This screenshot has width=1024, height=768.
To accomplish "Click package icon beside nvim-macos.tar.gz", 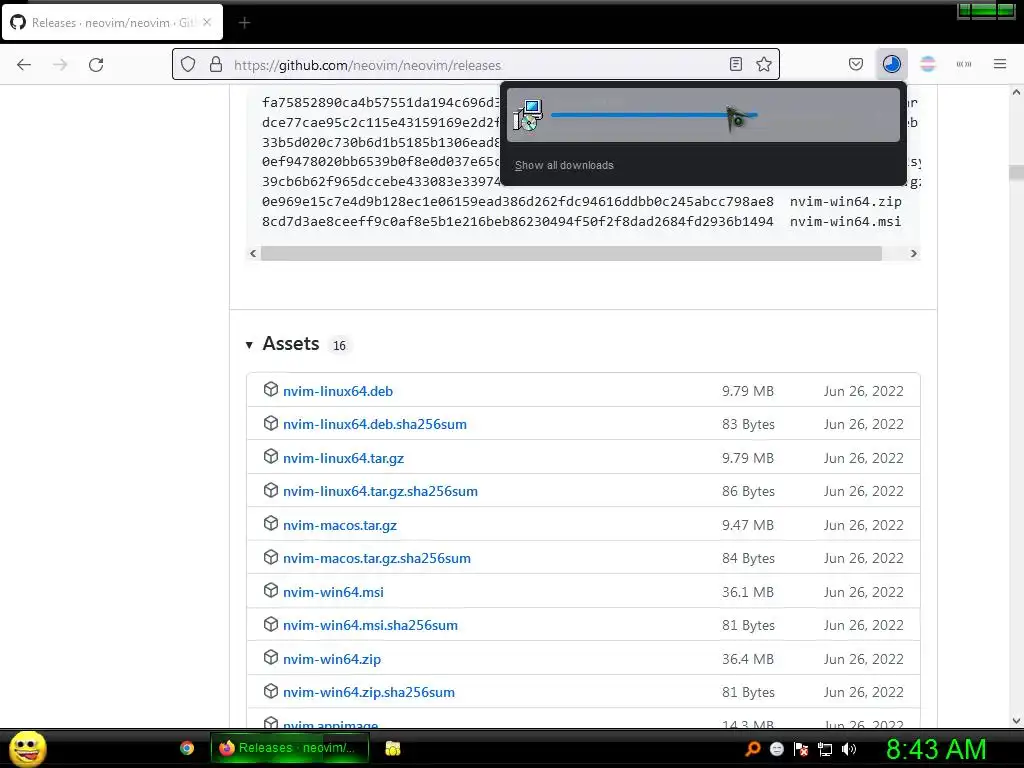I will (270, 524).
